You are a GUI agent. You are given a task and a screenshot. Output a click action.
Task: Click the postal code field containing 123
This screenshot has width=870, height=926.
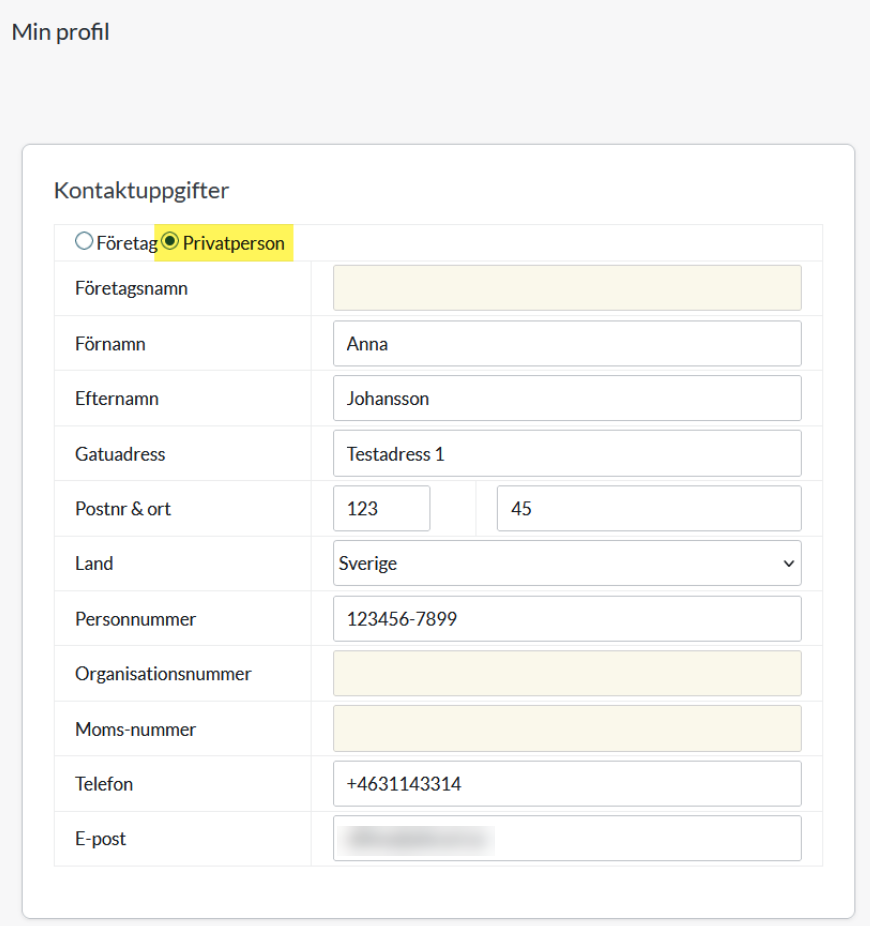click(381, 508)
